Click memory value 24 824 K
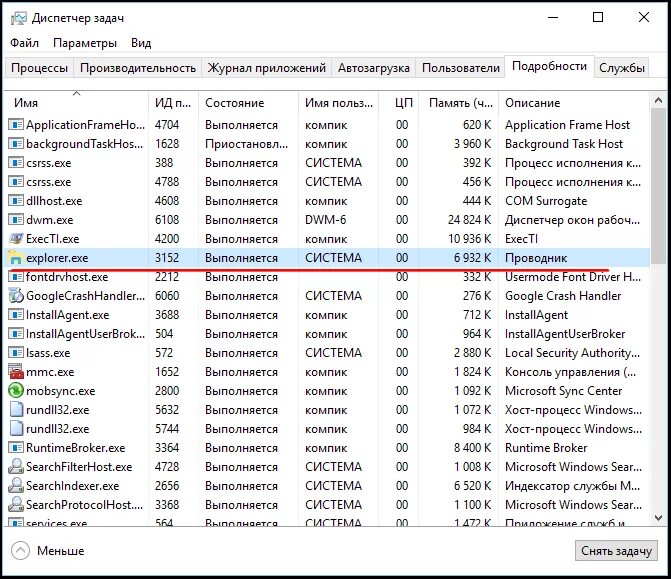The width and height of the screenshot is (671, 579). (x=469, y=220)
